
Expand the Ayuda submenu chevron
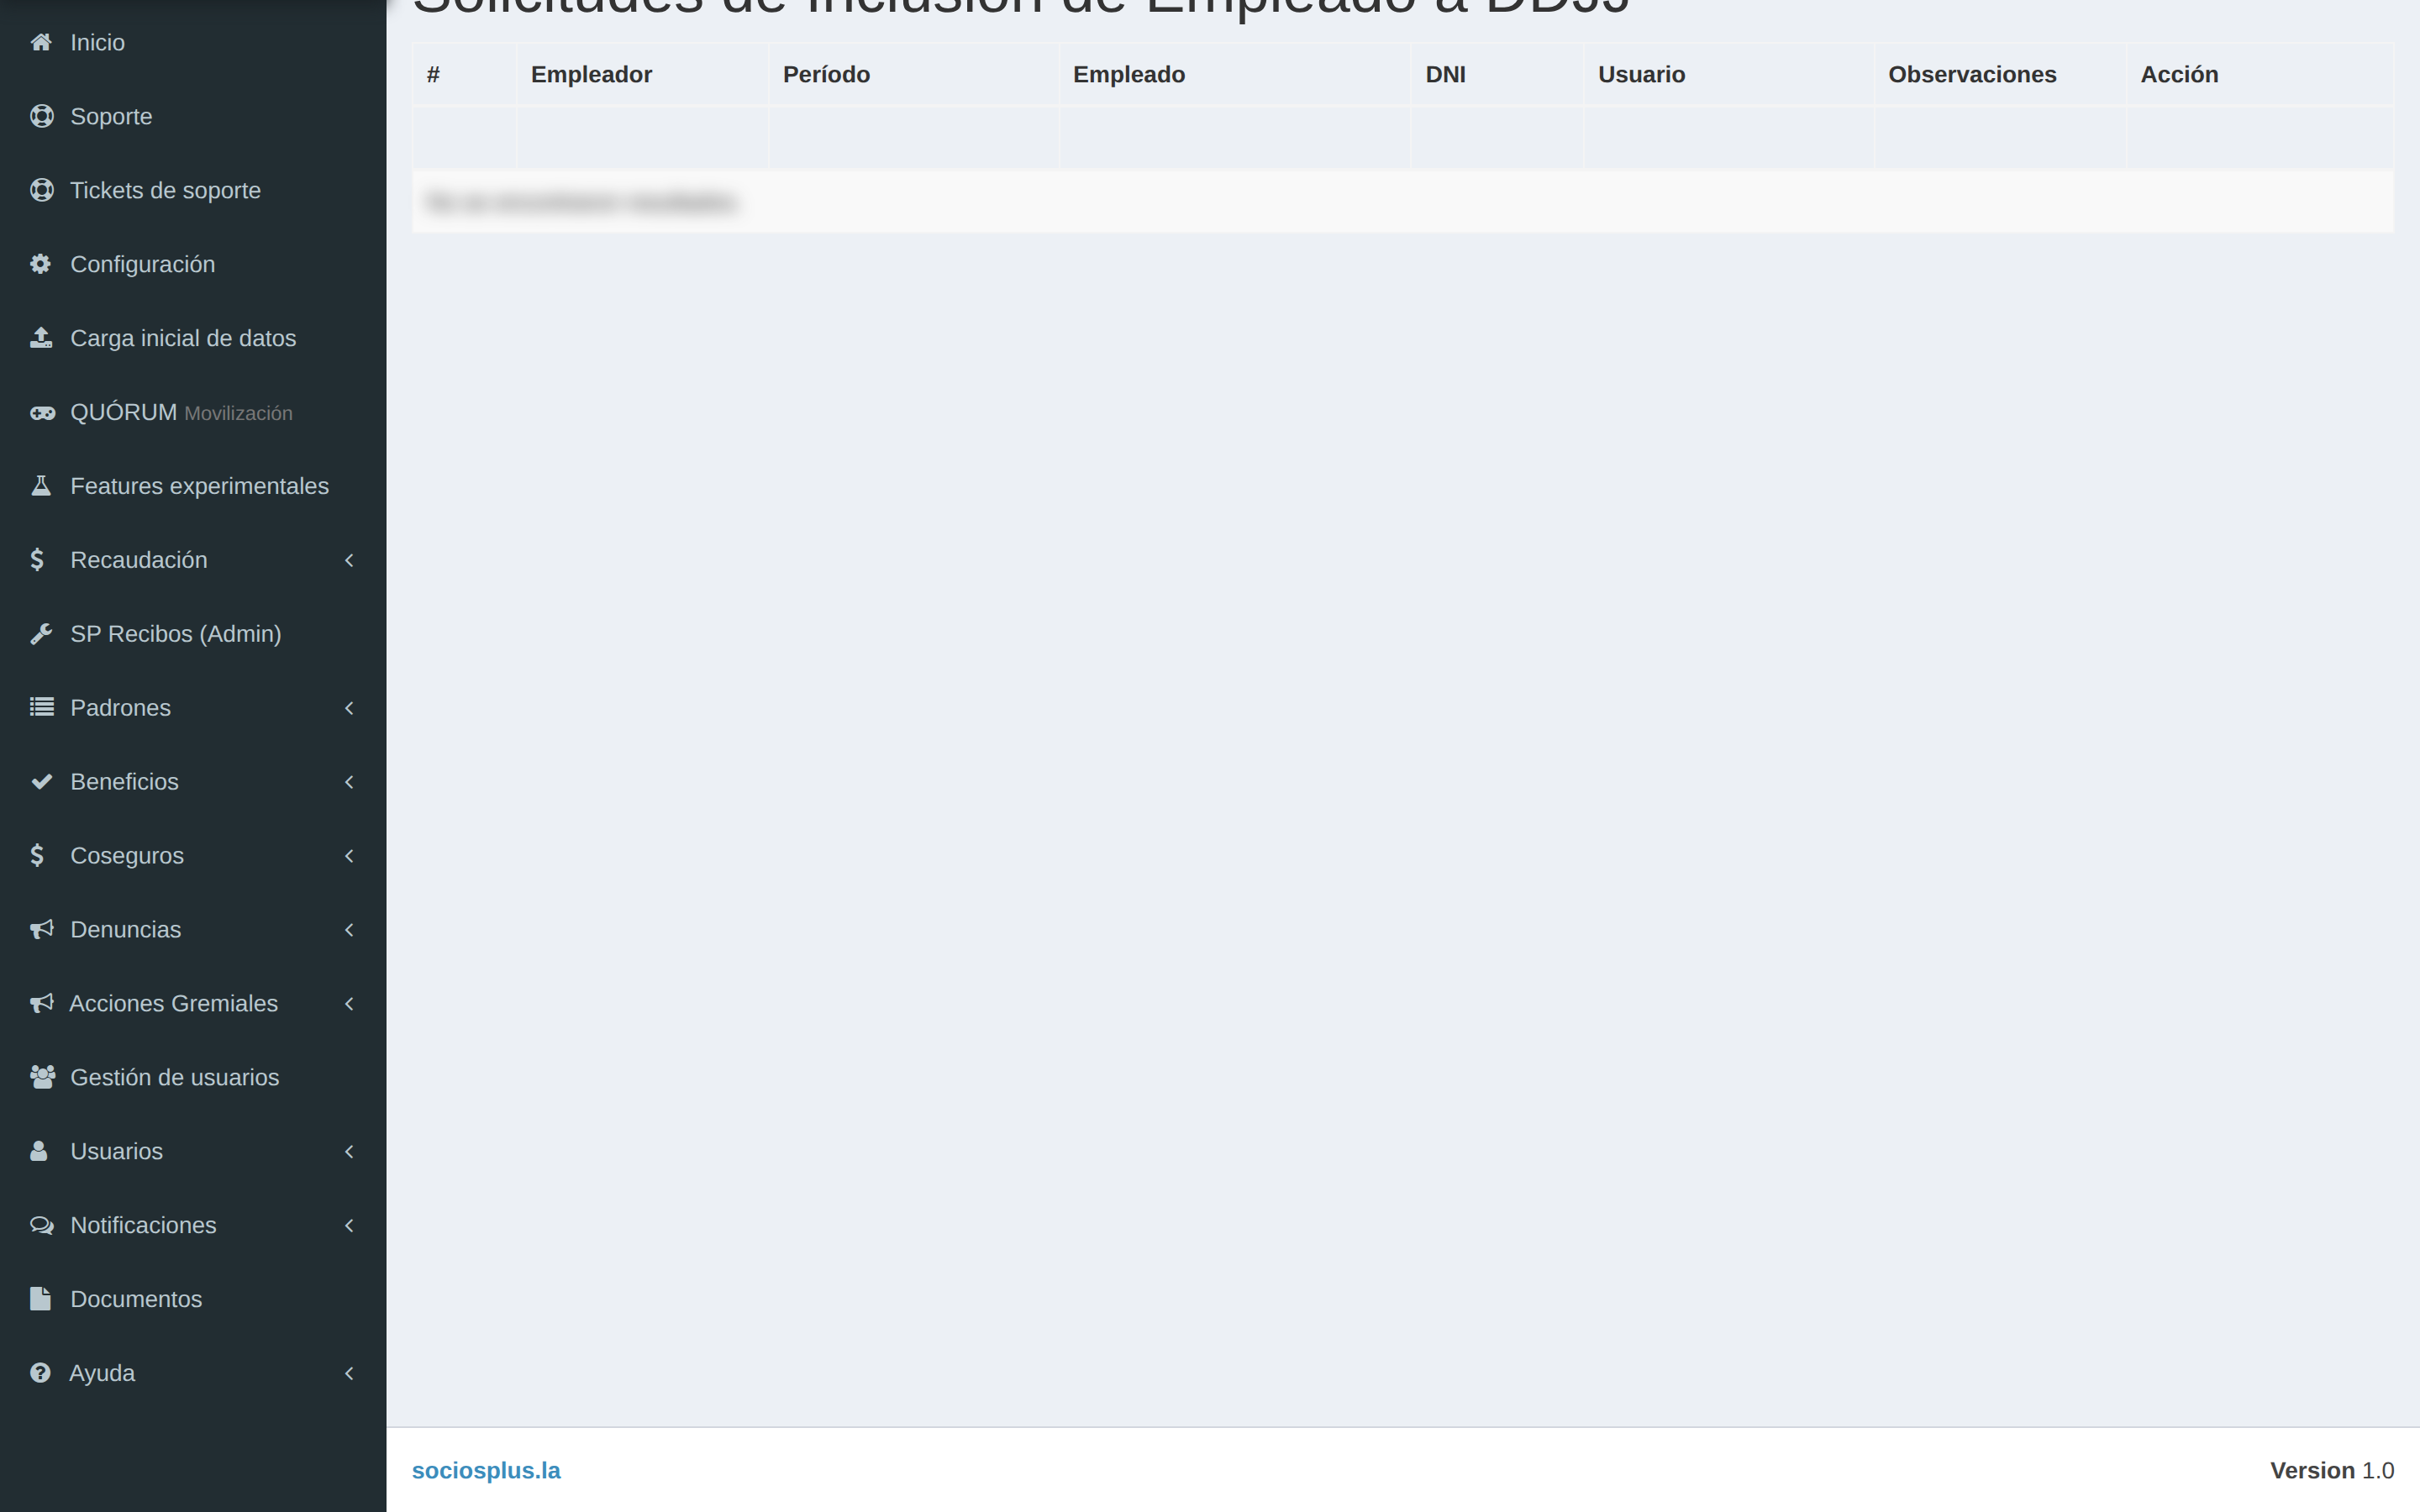coord(349,1374)
